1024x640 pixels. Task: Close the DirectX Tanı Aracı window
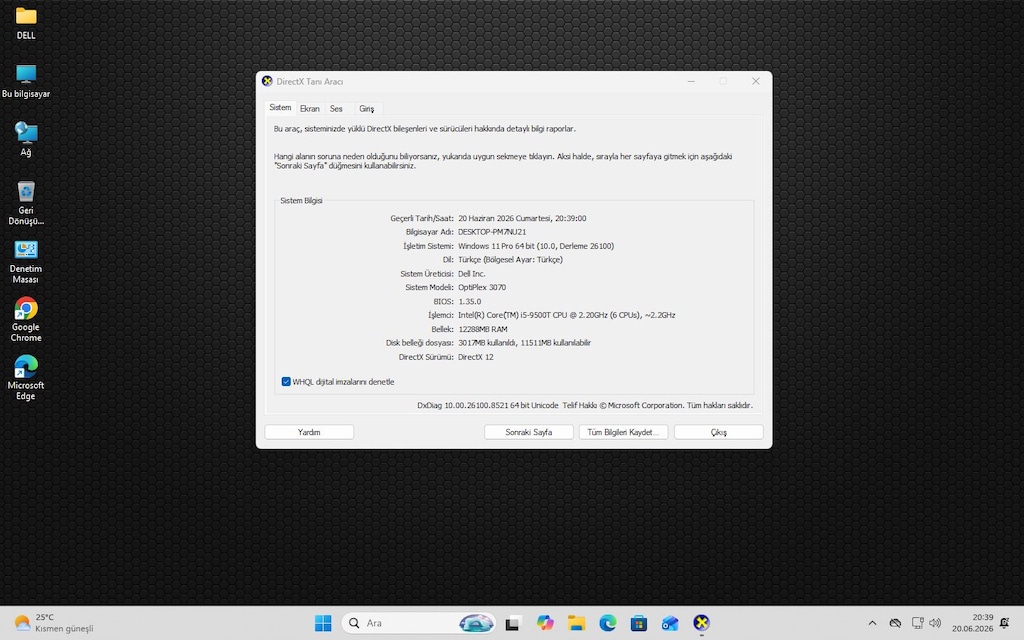tap(756, 81)
